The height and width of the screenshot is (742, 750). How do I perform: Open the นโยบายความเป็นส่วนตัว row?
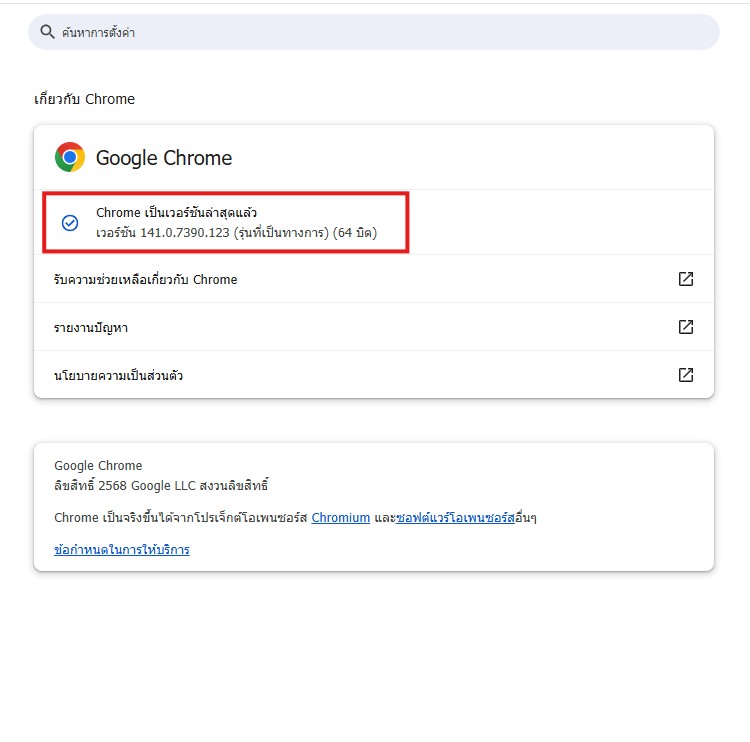point(118,375)
